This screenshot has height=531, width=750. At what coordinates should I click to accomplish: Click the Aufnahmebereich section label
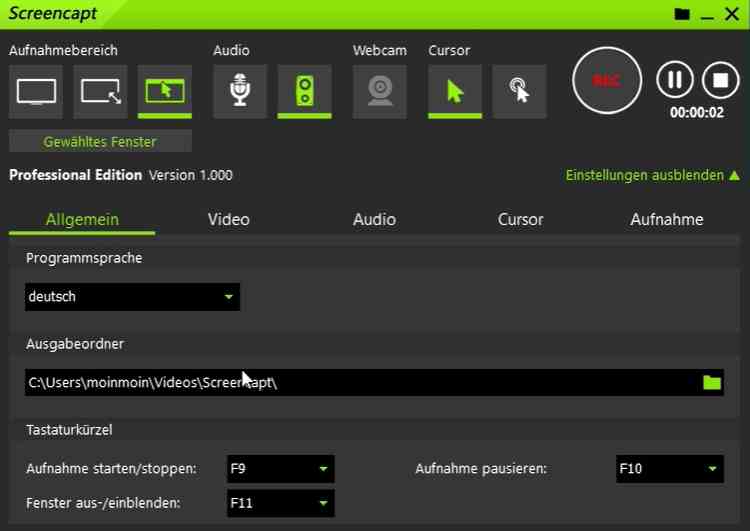[63, 50]
